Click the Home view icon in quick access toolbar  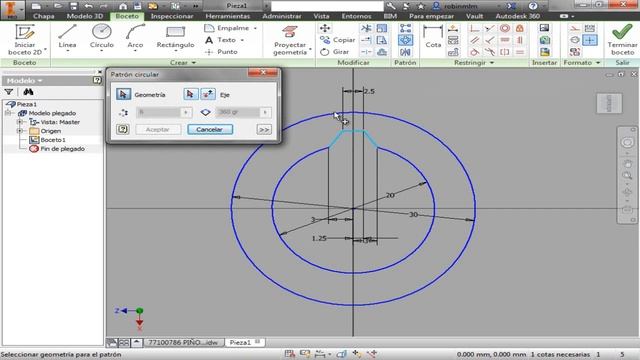tap(123, 6)
